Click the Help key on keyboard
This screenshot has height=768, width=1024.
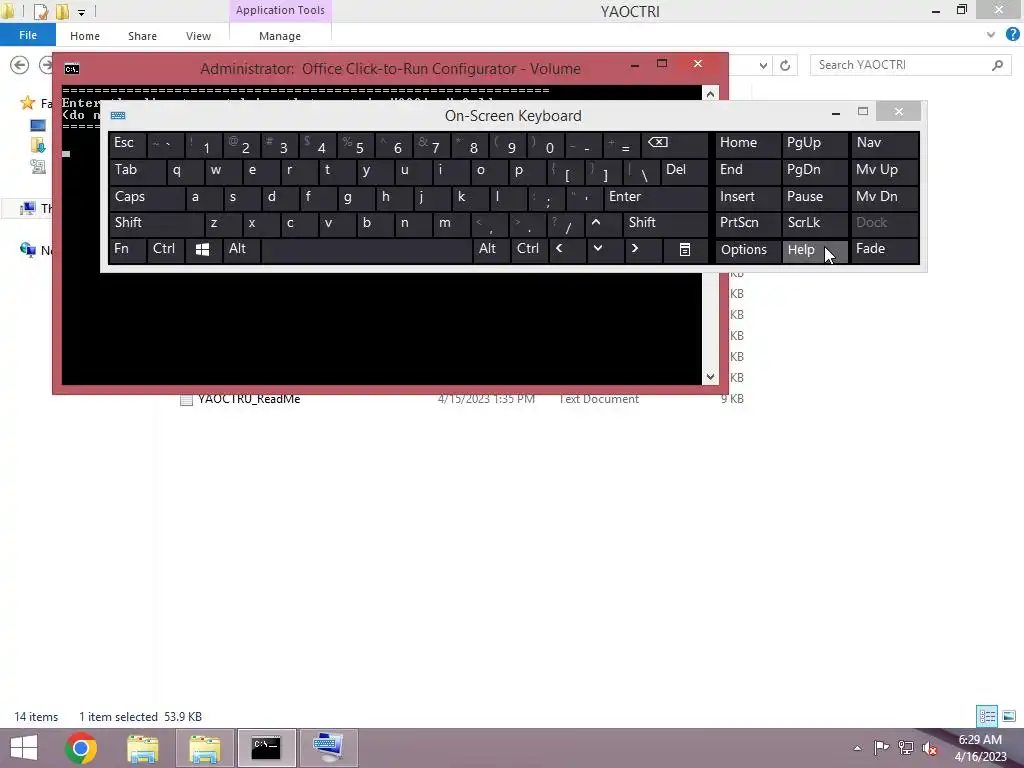click(x=814, y=250)
